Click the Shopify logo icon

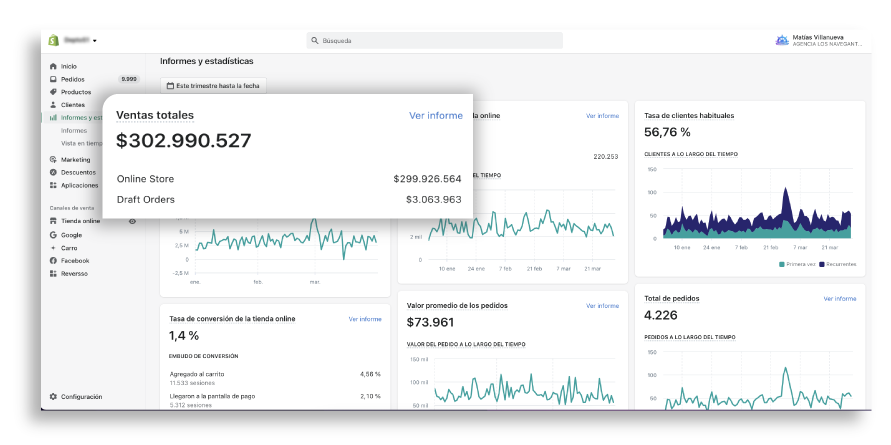53,40
